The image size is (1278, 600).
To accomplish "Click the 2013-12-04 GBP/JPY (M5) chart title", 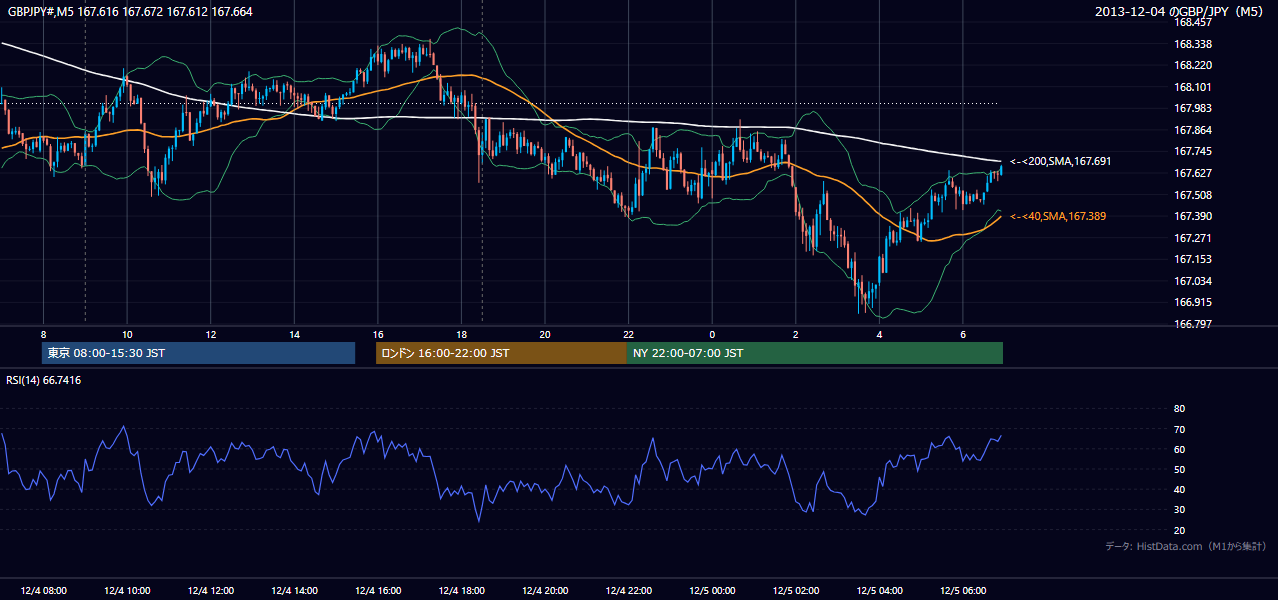I will 1179,12.
